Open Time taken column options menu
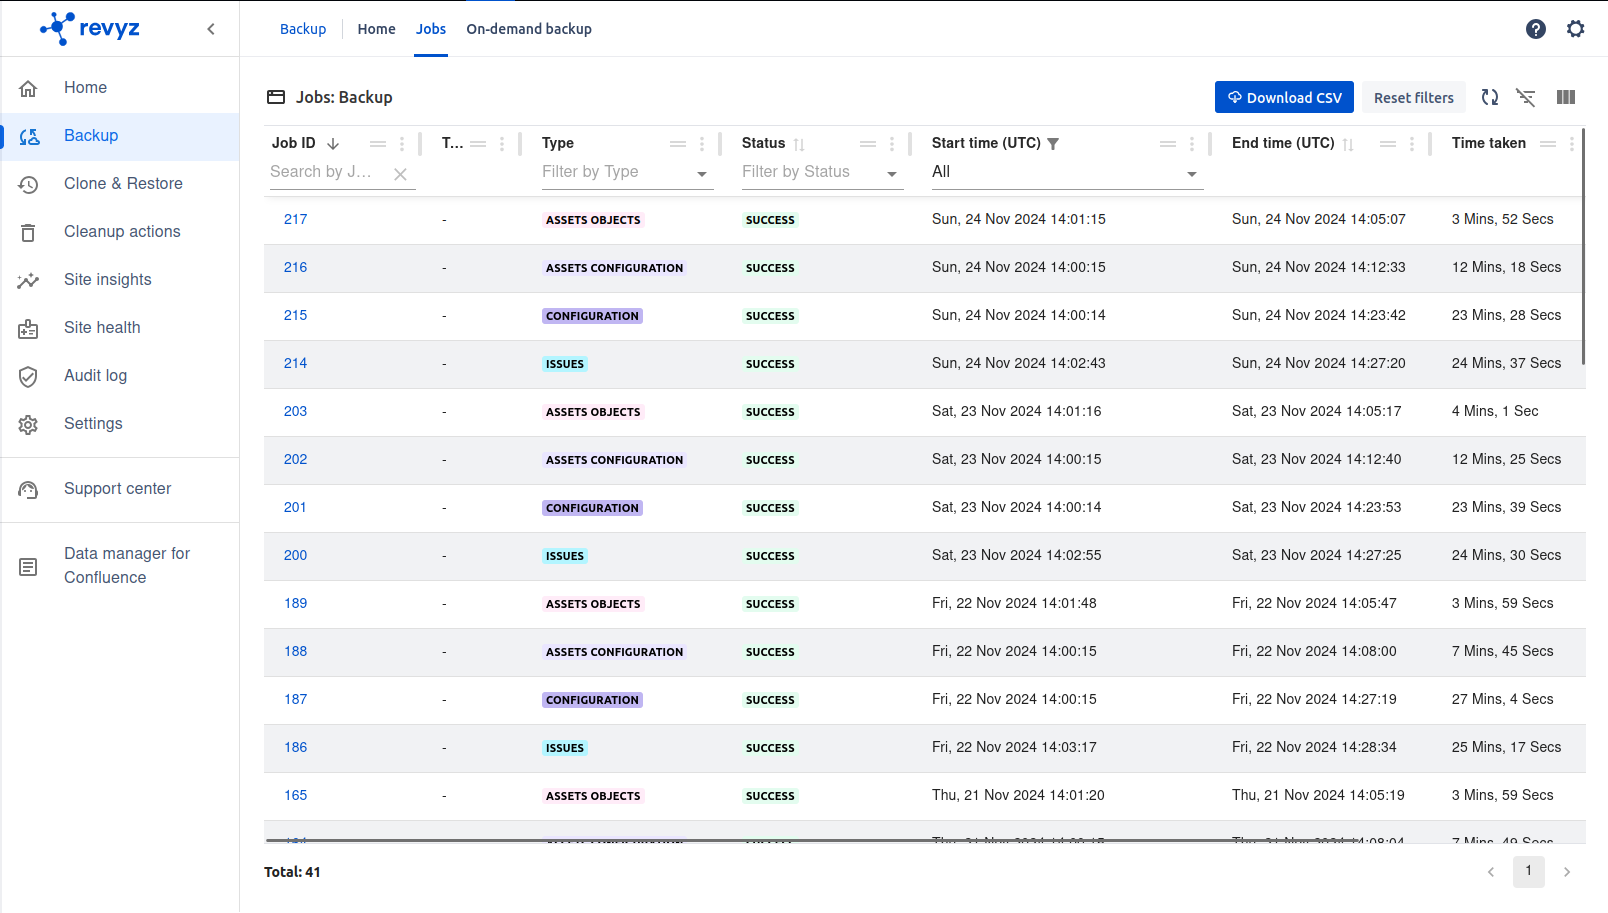The width and height of the screenshot is (1608, 913). (x=1572, y=144)
